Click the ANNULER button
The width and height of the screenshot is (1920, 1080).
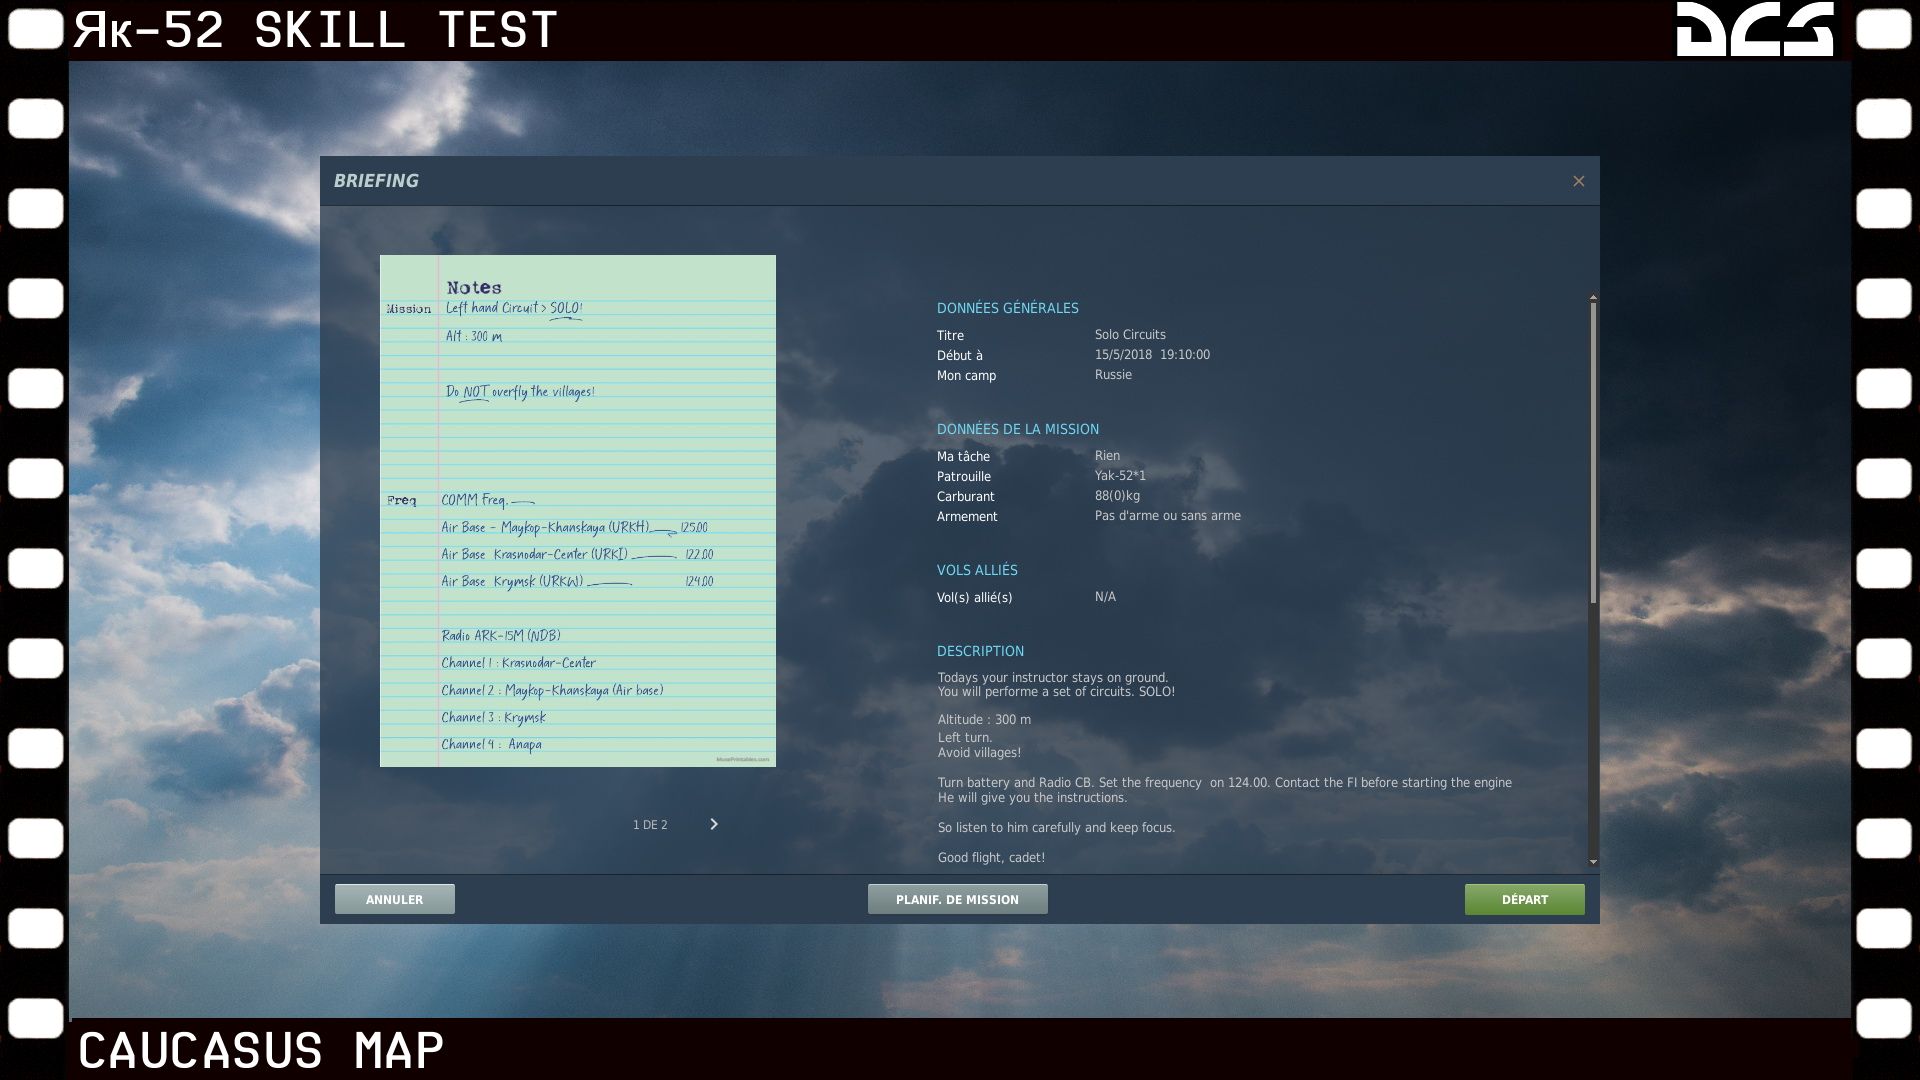coord(394,899)
